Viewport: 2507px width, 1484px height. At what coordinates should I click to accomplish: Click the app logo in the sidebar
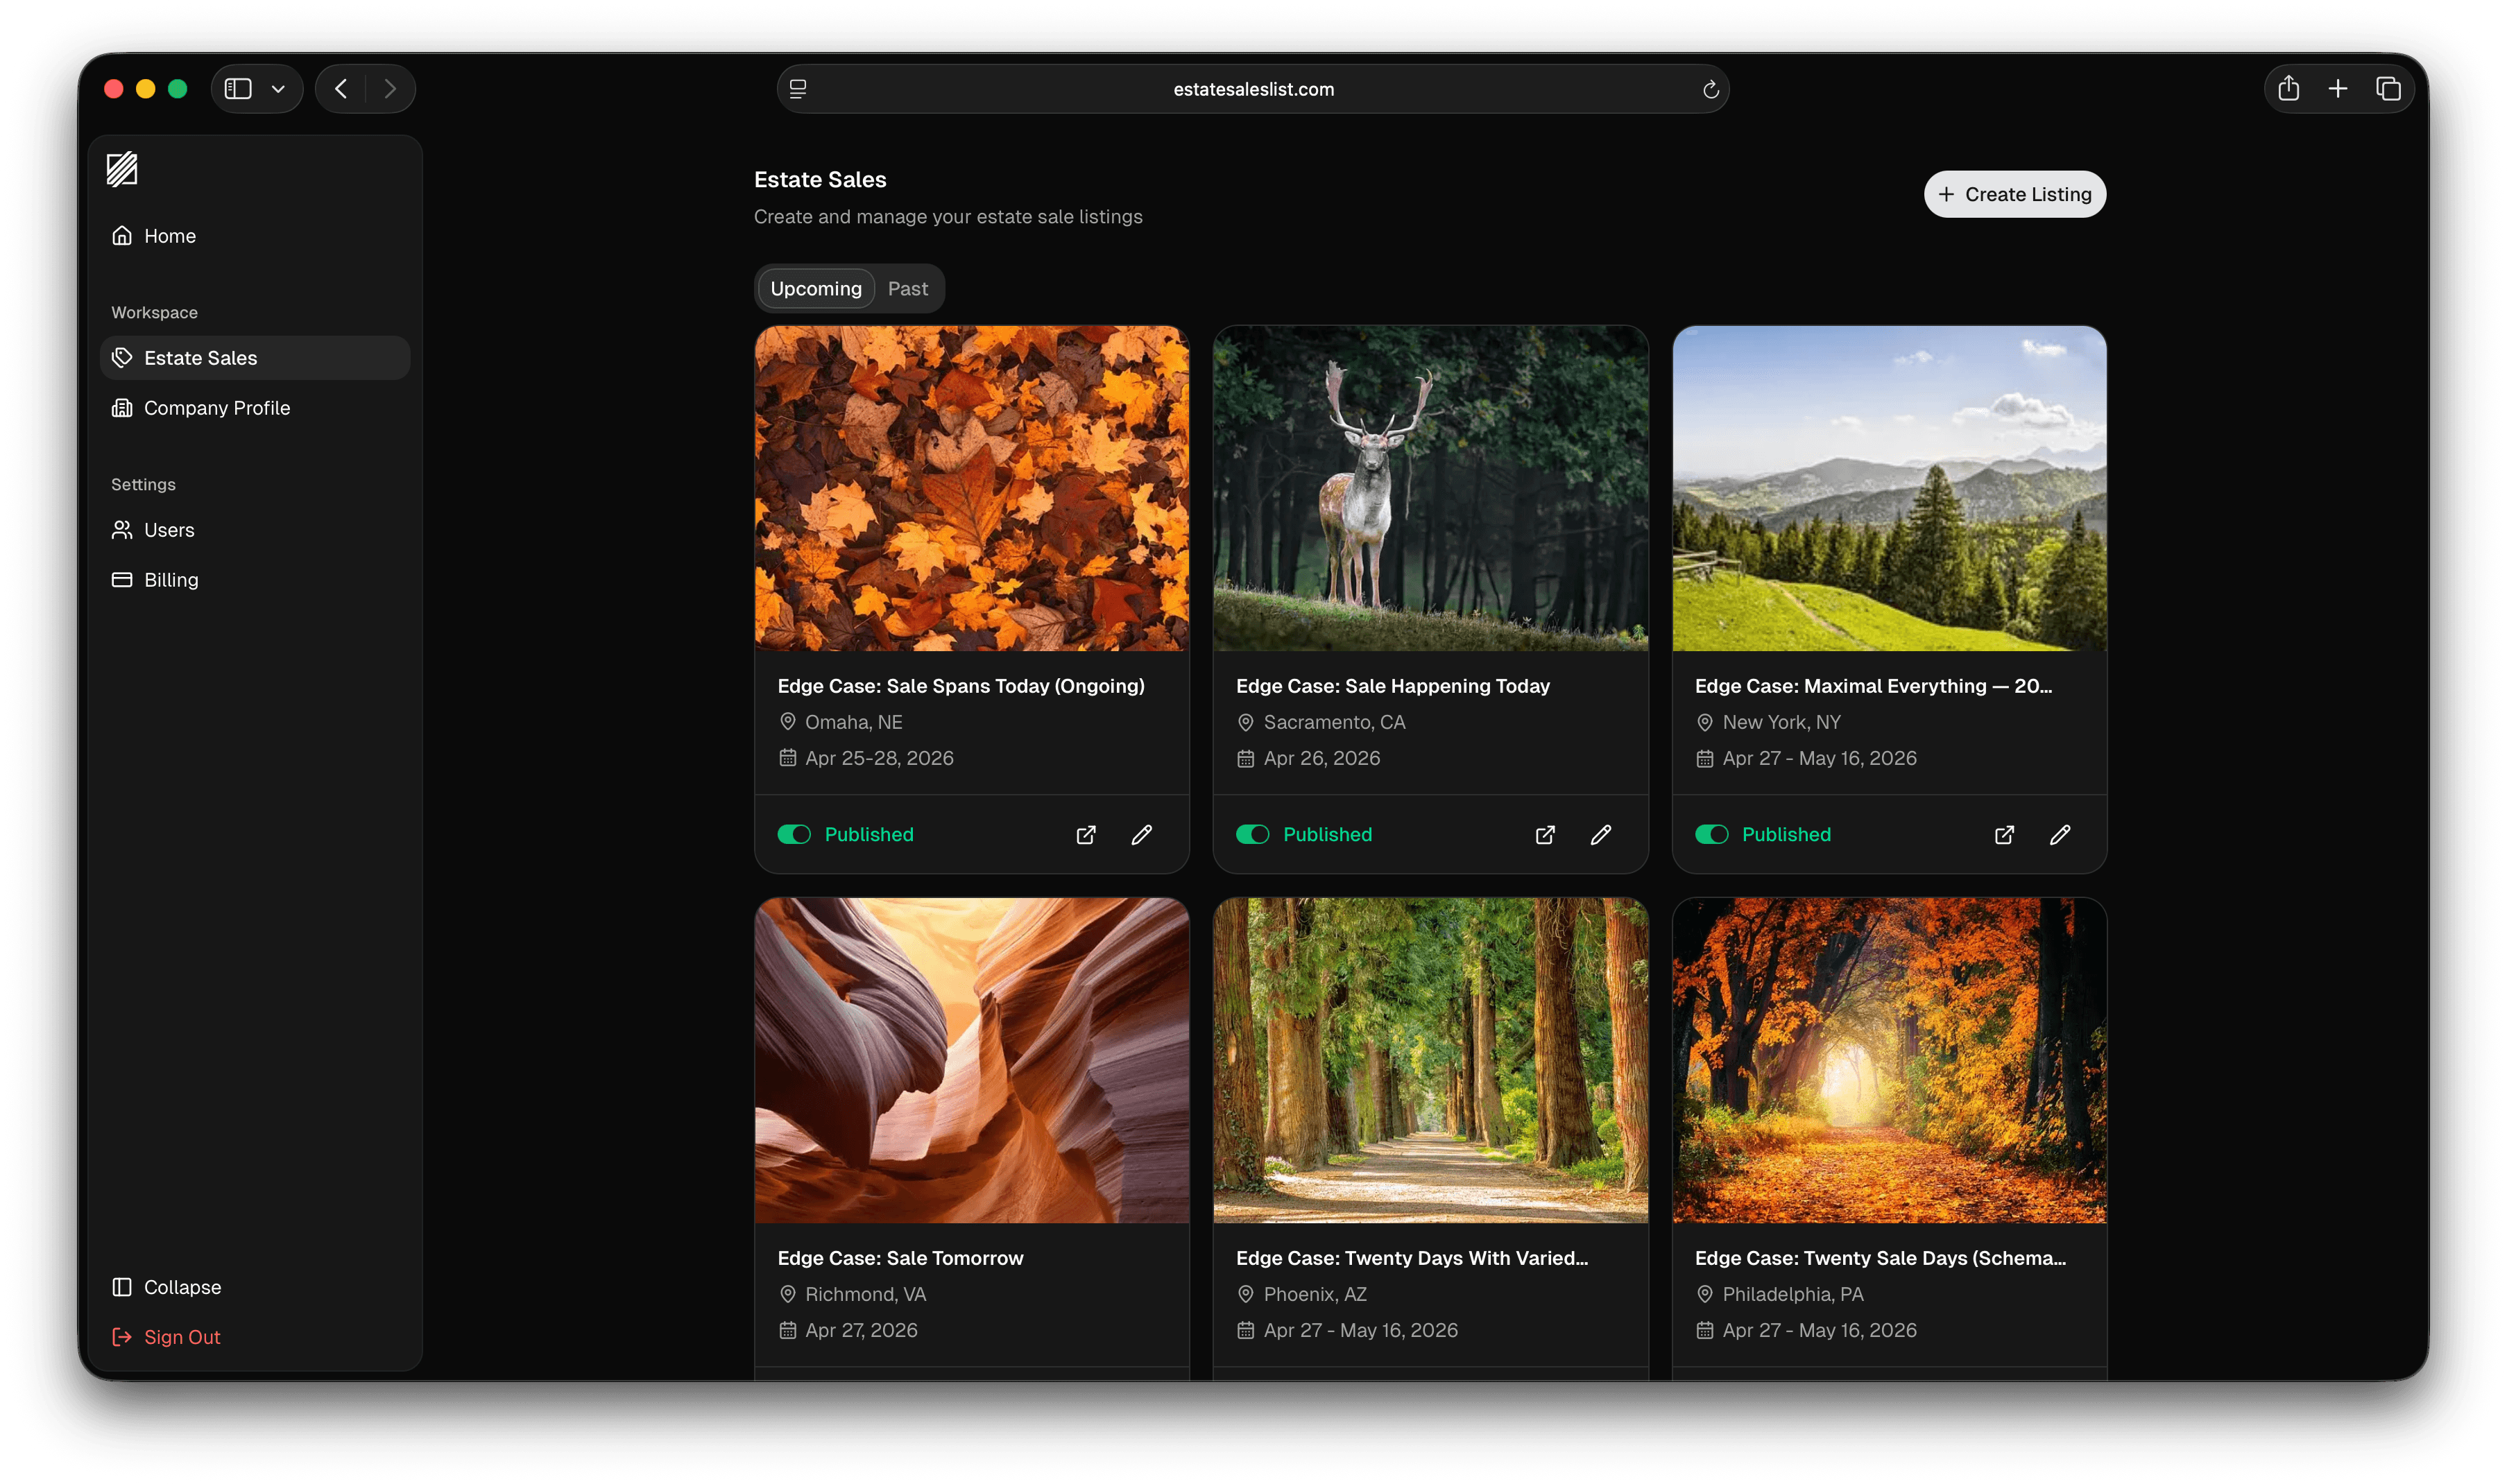[122, 169]
